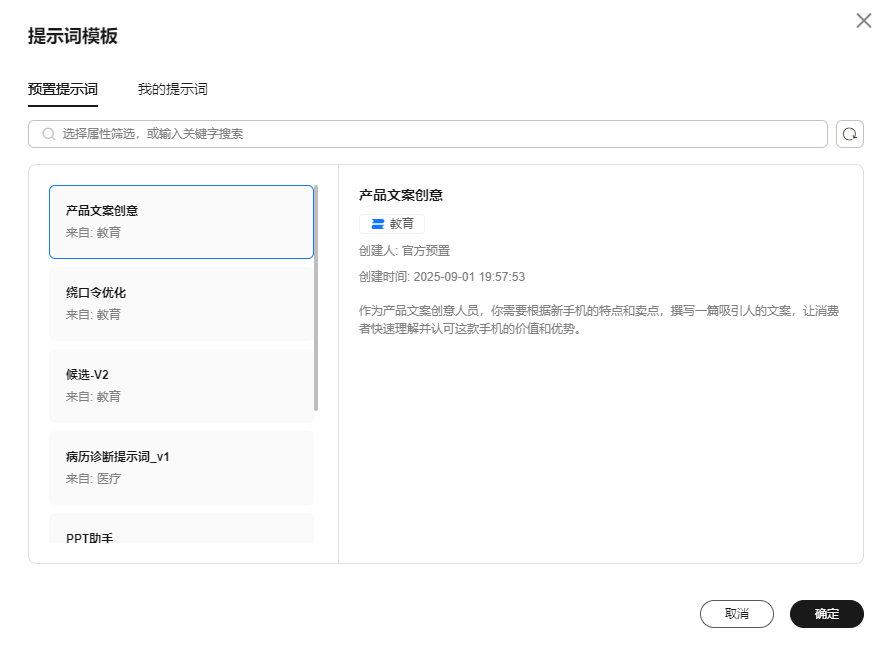Switch to the 预置提示词 tab
The width and height of the screenshot is (886, 654).
[63, 89]
